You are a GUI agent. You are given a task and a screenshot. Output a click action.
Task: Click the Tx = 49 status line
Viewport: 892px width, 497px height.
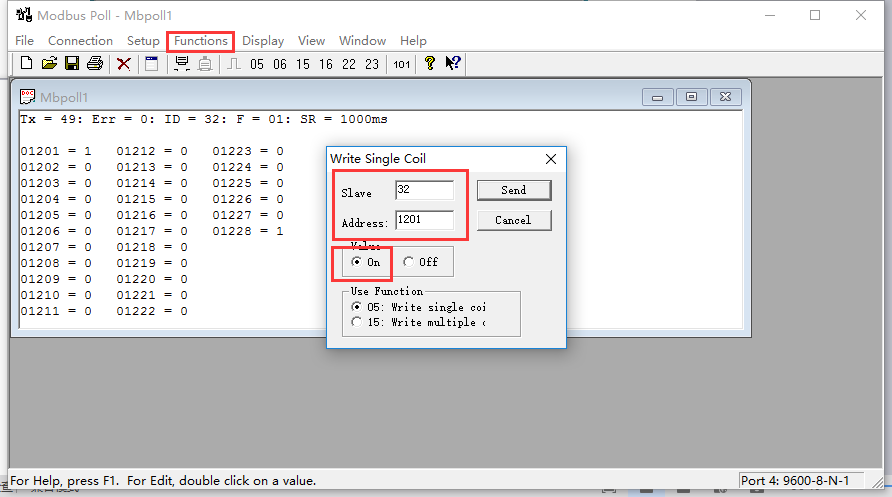point(204,119)
